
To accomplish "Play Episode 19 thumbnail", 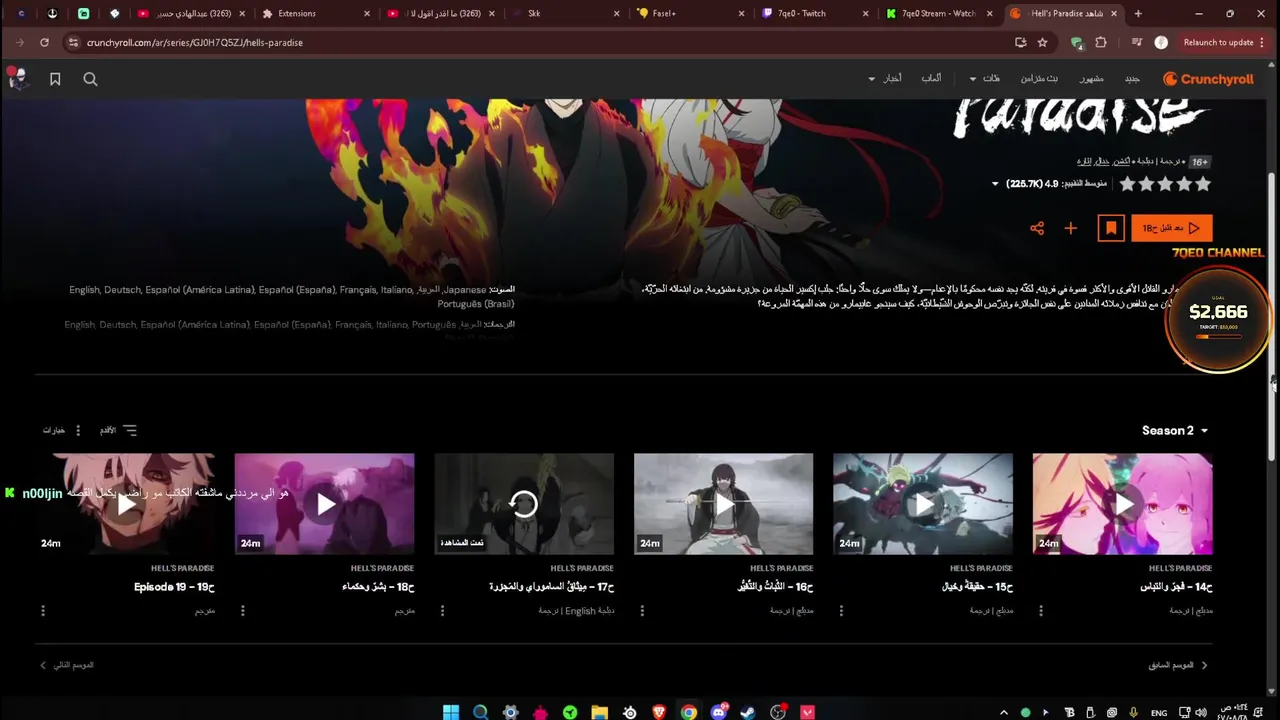I will [x=125, y=504].
